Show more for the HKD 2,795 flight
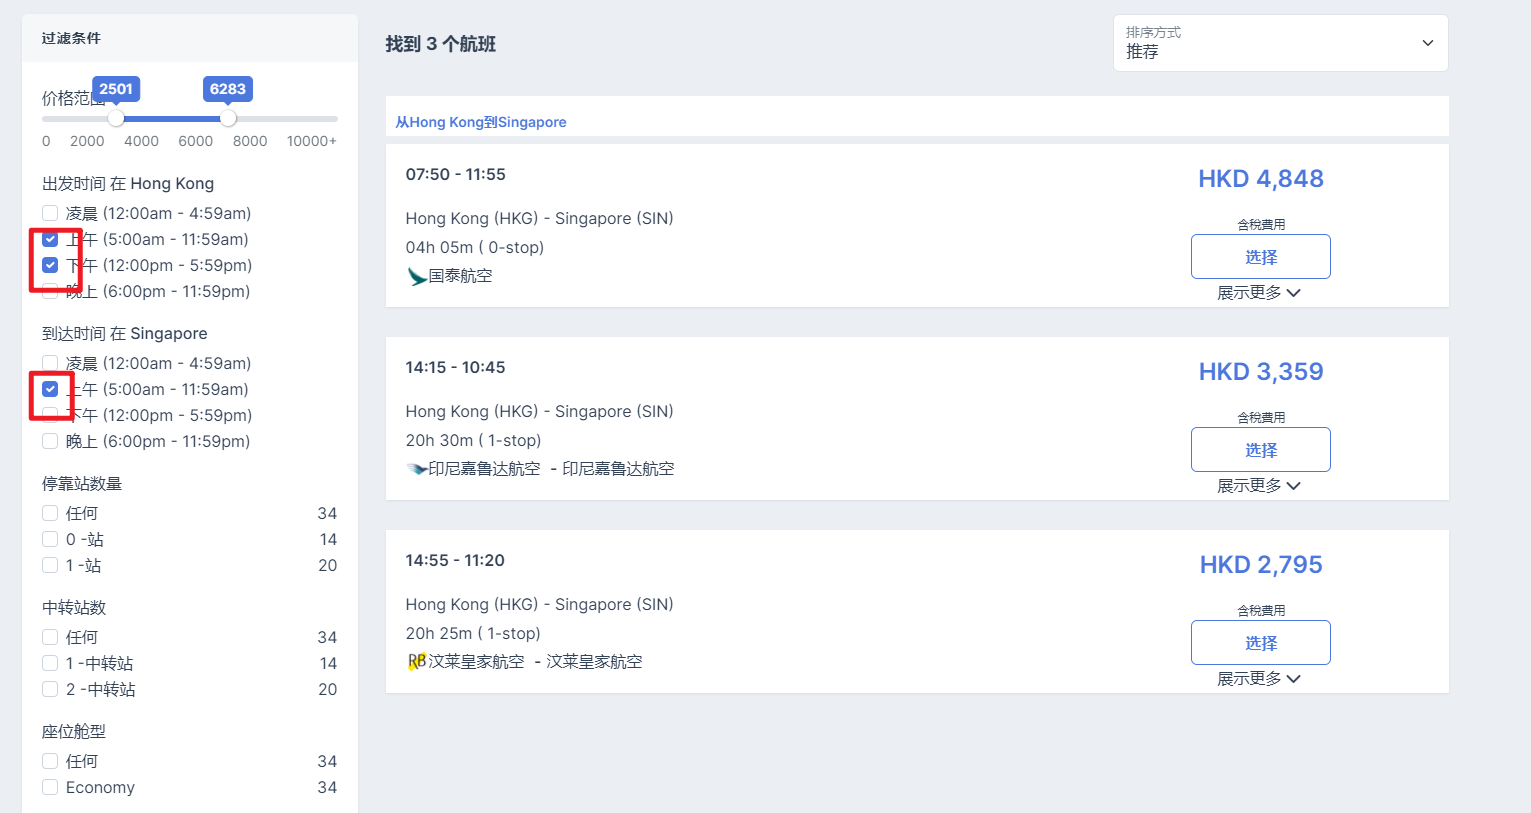Screen dimensions: 1531x813 coord(1259,679)
